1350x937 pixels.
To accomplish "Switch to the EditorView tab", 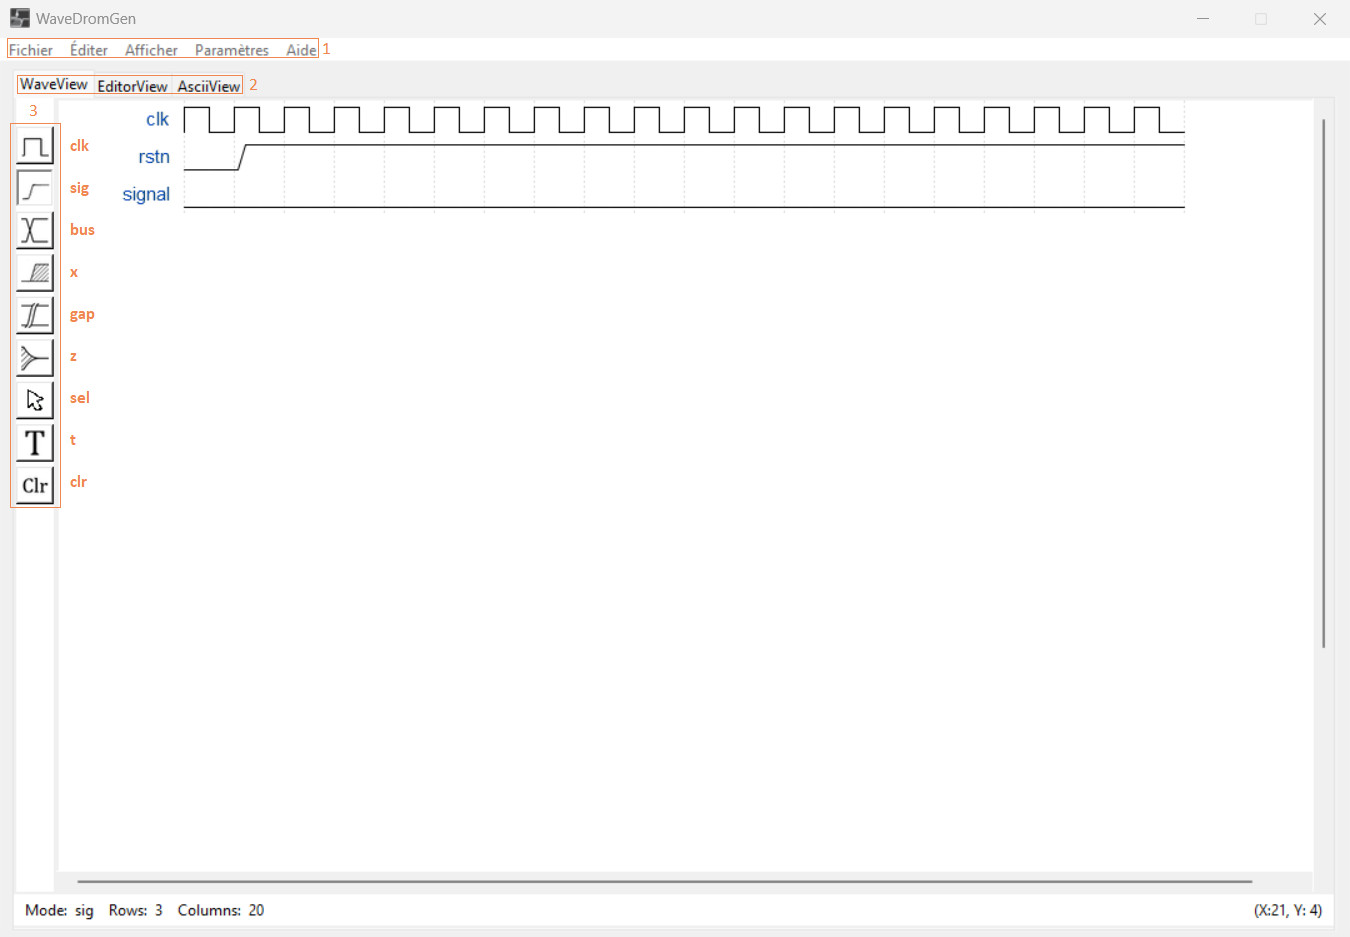I will pos(132,86).
